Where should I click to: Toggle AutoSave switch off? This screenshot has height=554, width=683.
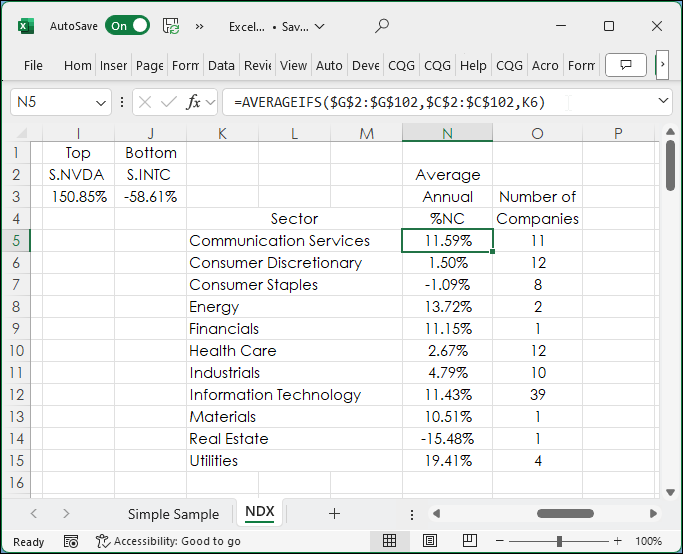click(127, 26)
